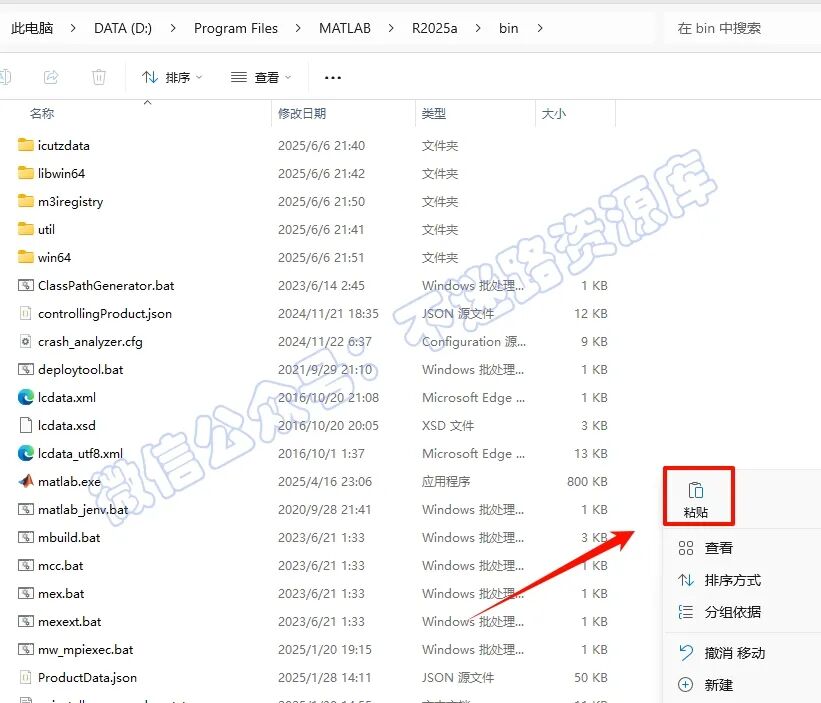Click the blank file icon of lcdata.xsd
This screenshot has width=821, height=703.
pos(25,425)
